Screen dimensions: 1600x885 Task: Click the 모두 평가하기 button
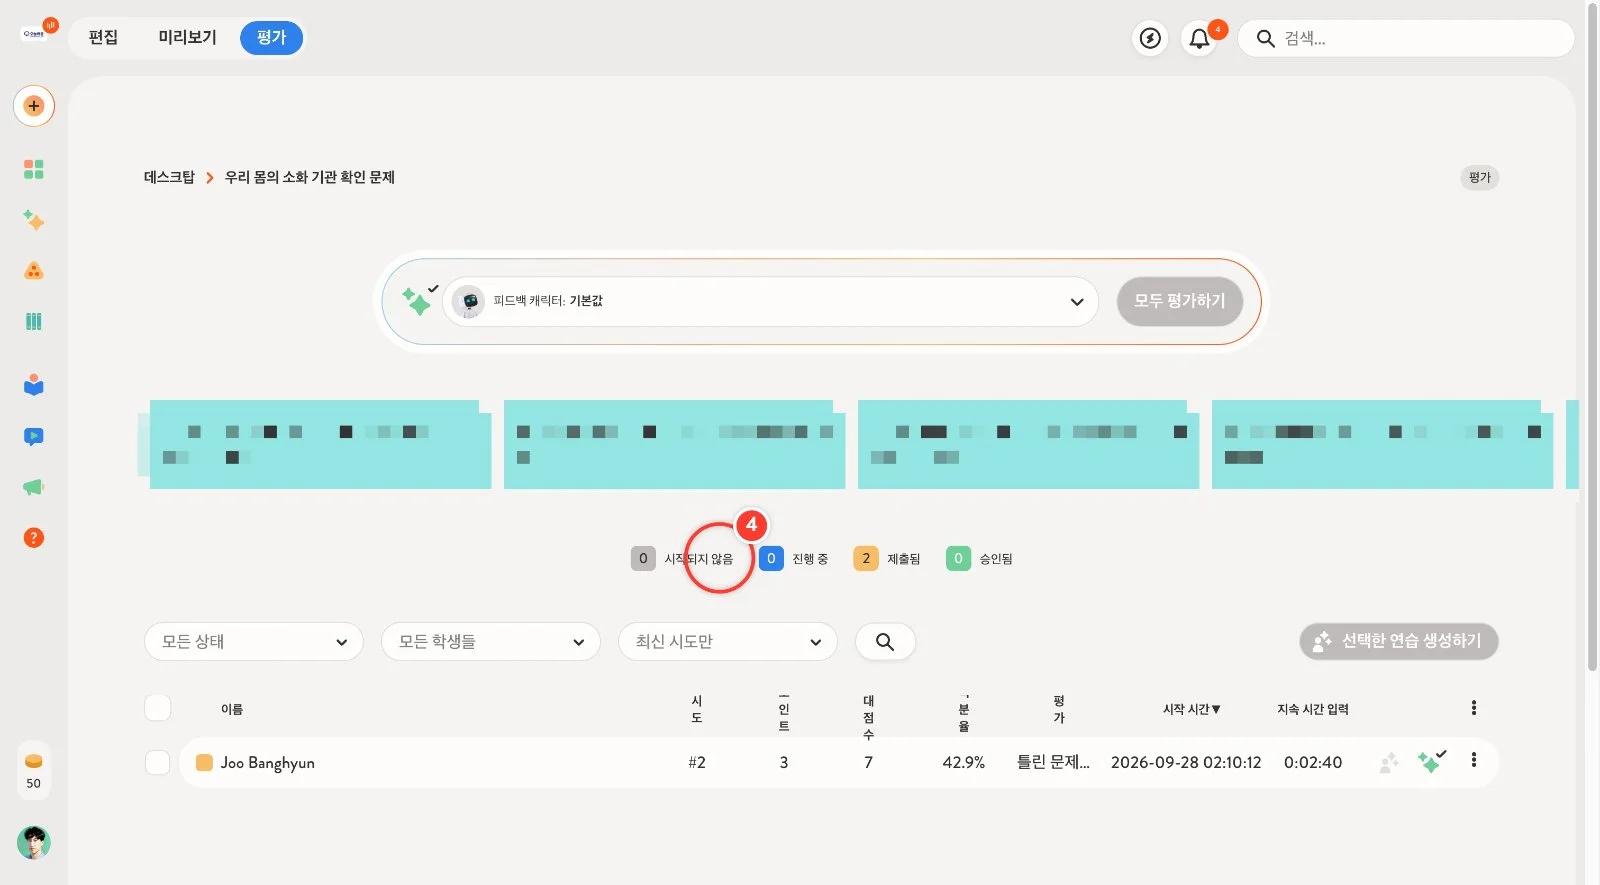pos(1179,301)
